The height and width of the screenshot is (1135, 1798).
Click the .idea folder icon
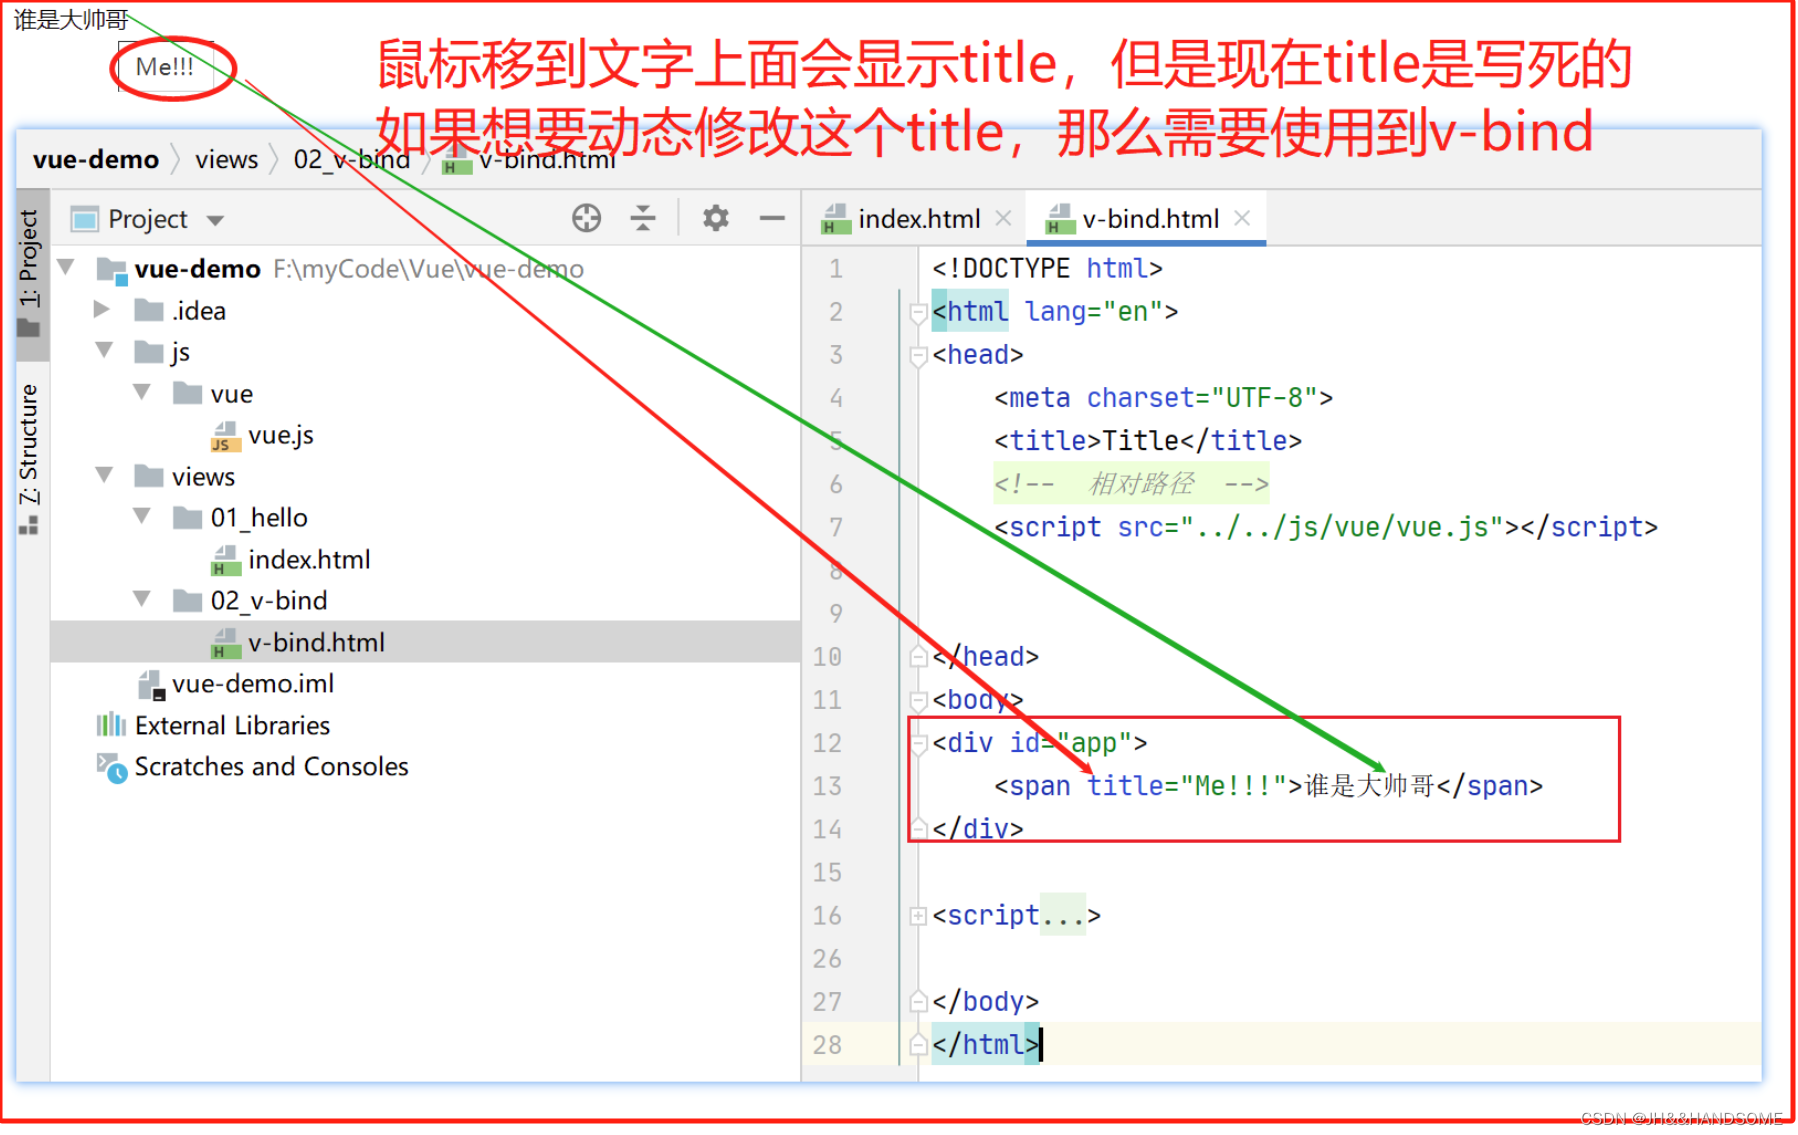pyautogui.click(x=149, y=310)
